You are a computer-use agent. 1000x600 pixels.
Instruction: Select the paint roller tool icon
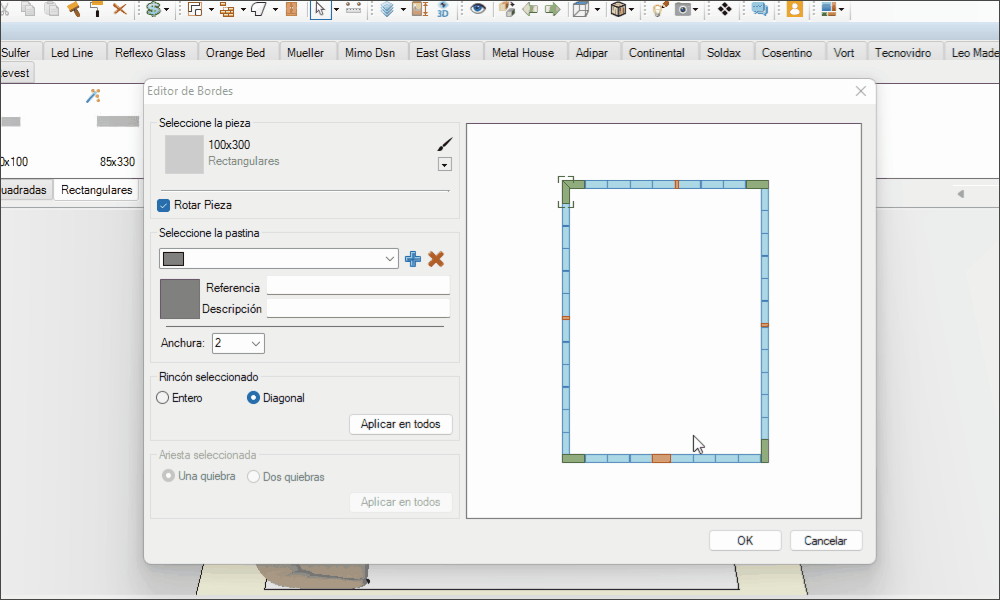click(96, 8)
